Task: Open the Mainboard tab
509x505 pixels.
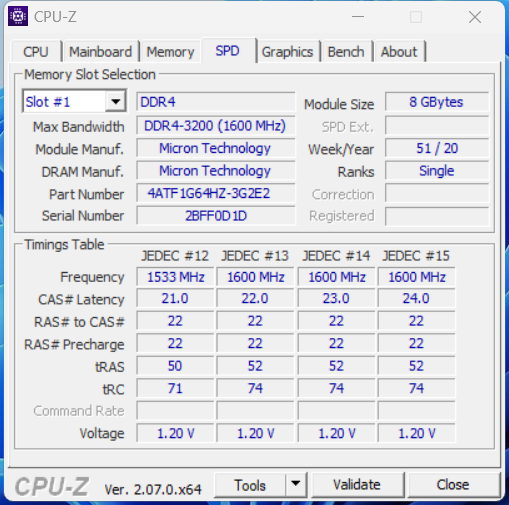Action: click(x=100, y=52)
